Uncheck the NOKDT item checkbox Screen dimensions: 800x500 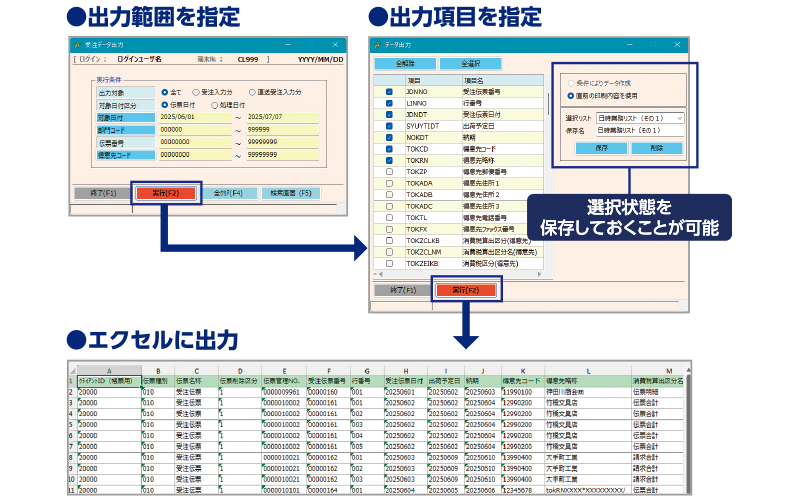click(389, 138)
